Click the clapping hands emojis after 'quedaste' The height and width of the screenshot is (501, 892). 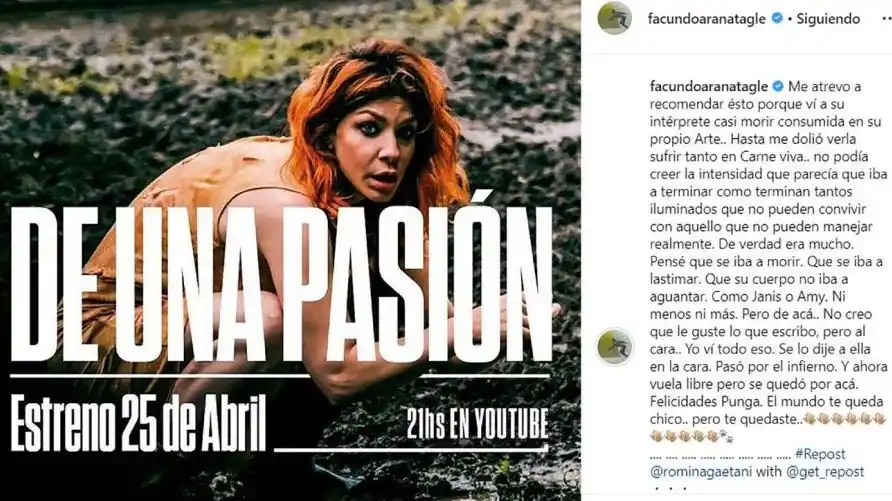845,419
